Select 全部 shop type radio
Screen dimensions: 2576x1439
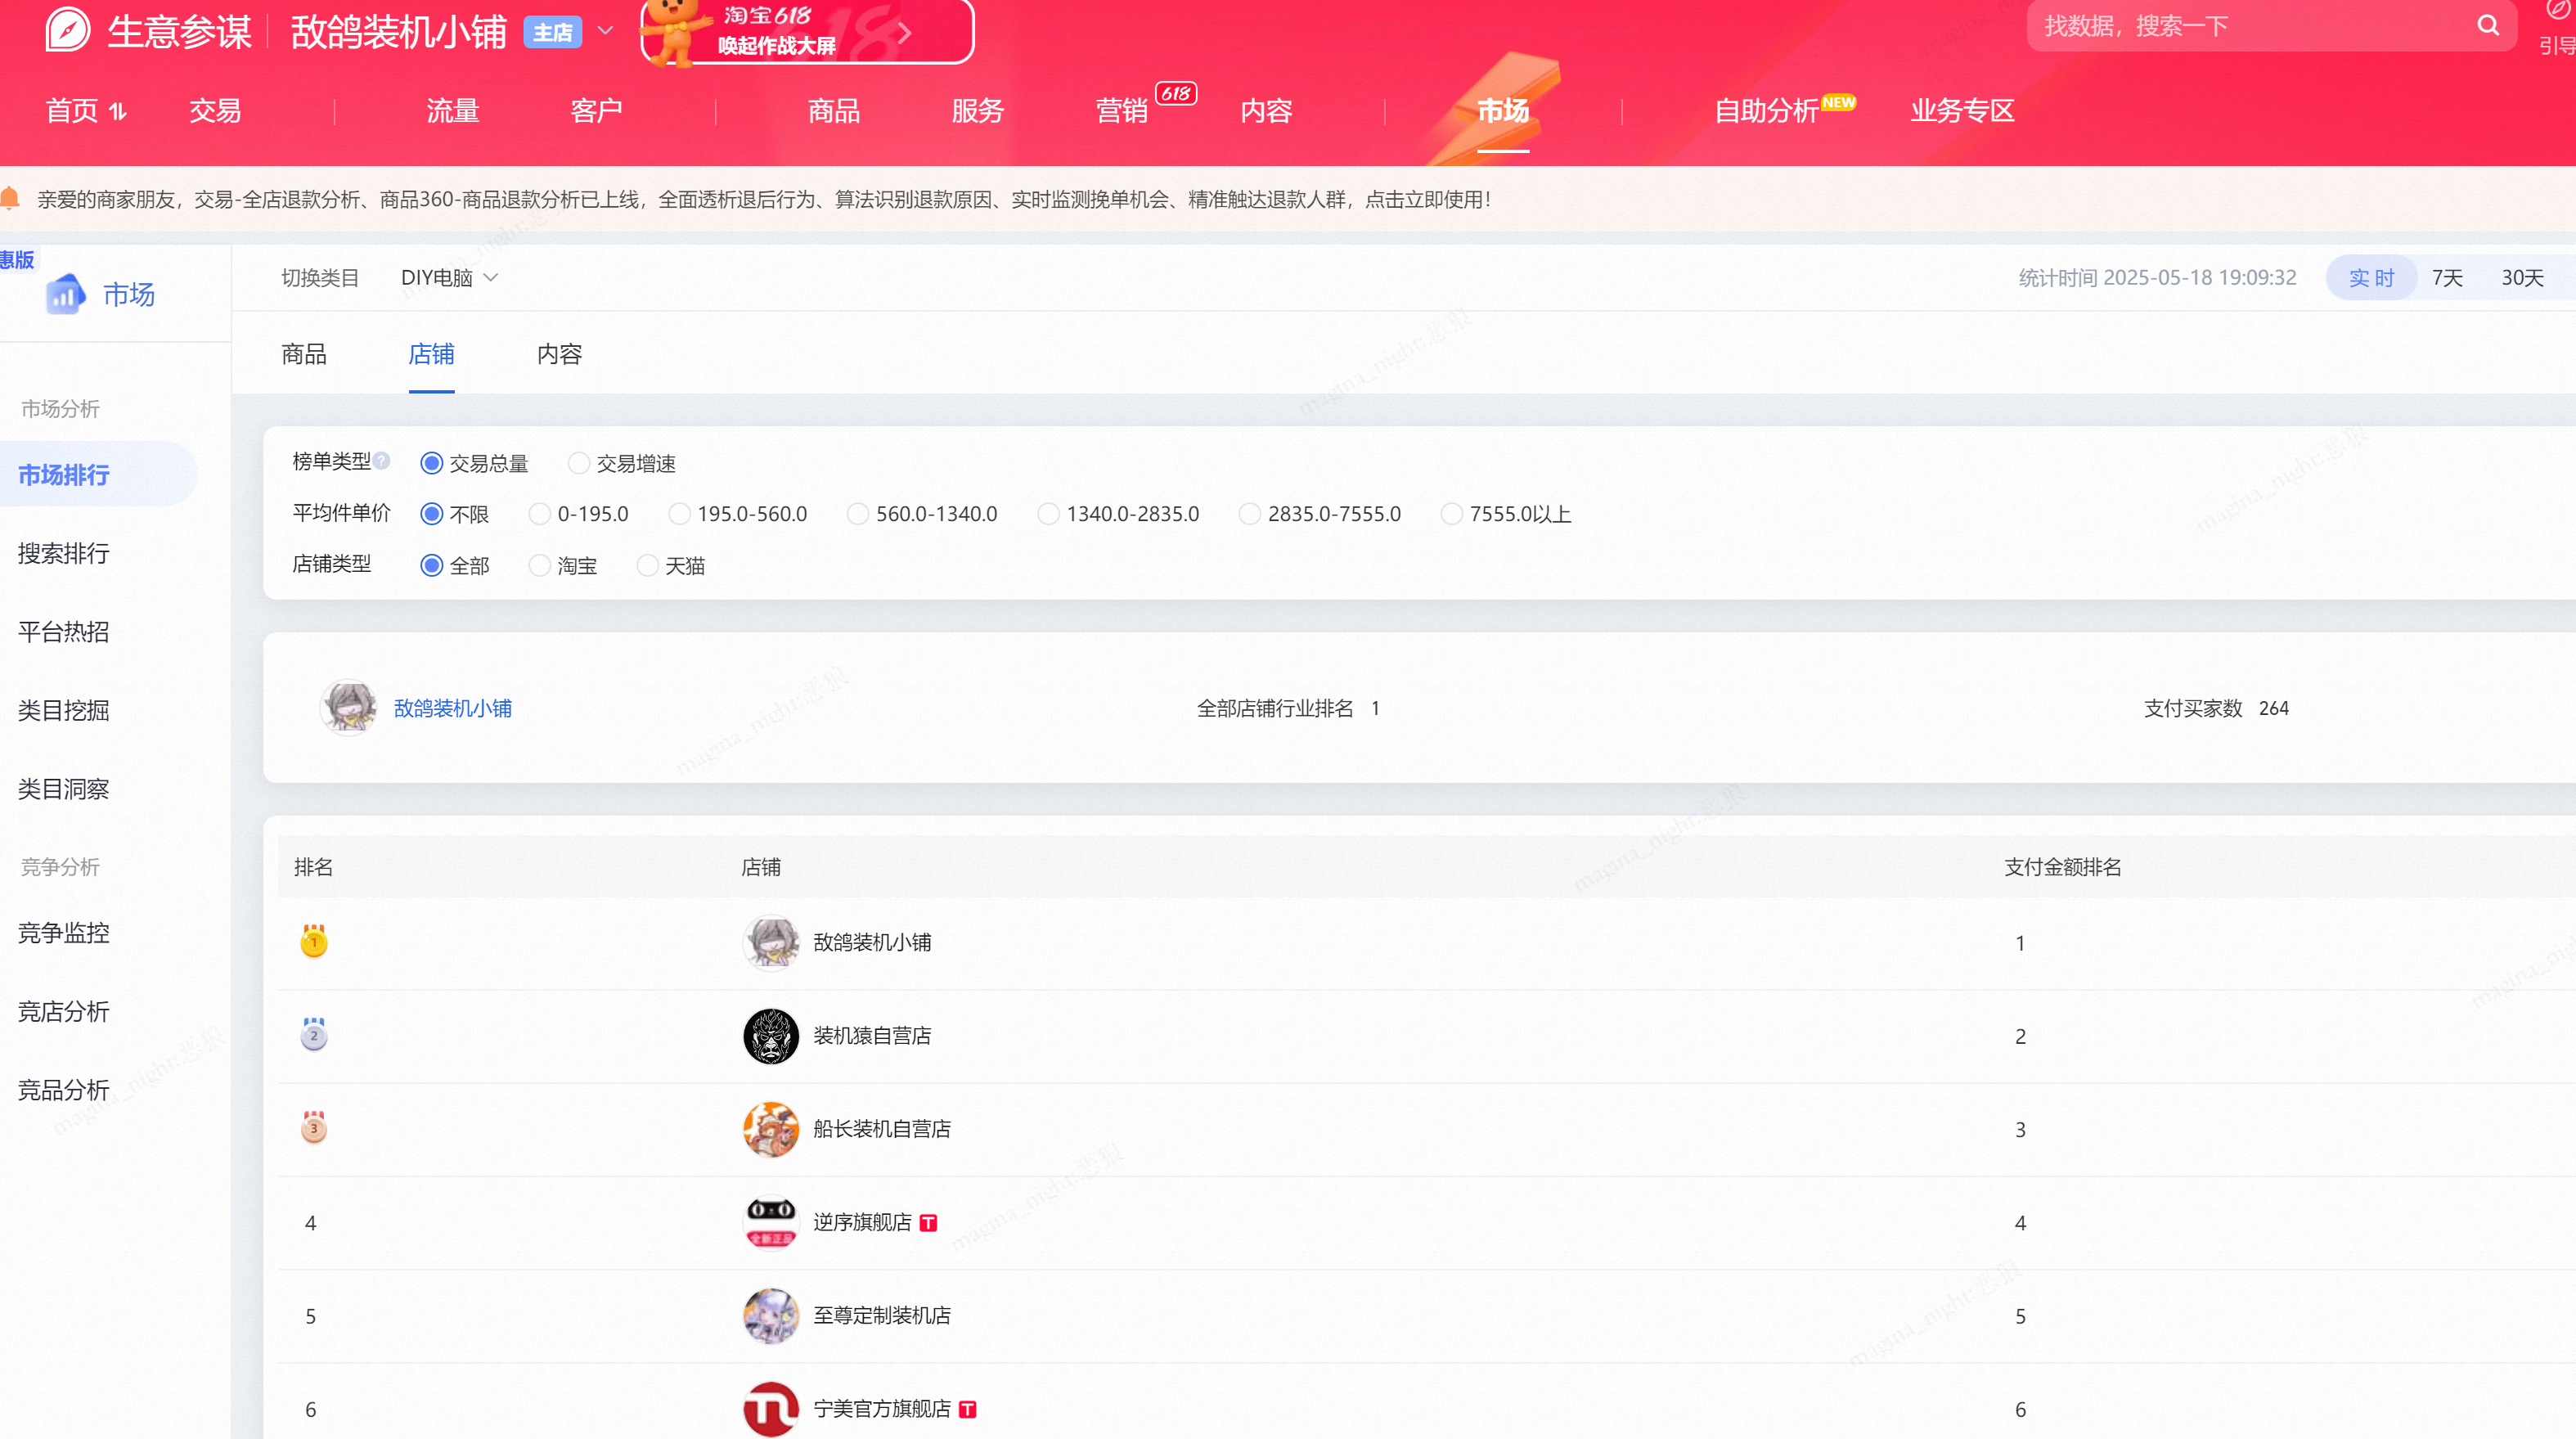431,566
